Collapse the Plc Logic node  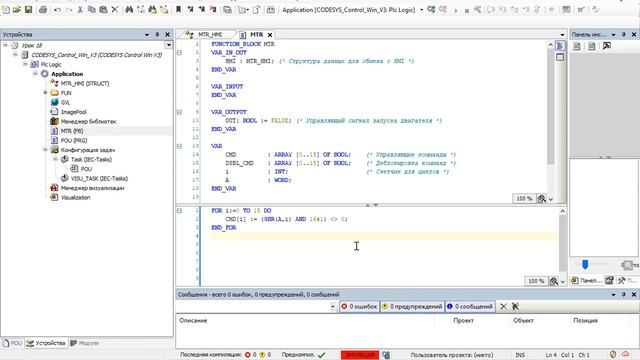pyautogui.click(x=25, y=64)
